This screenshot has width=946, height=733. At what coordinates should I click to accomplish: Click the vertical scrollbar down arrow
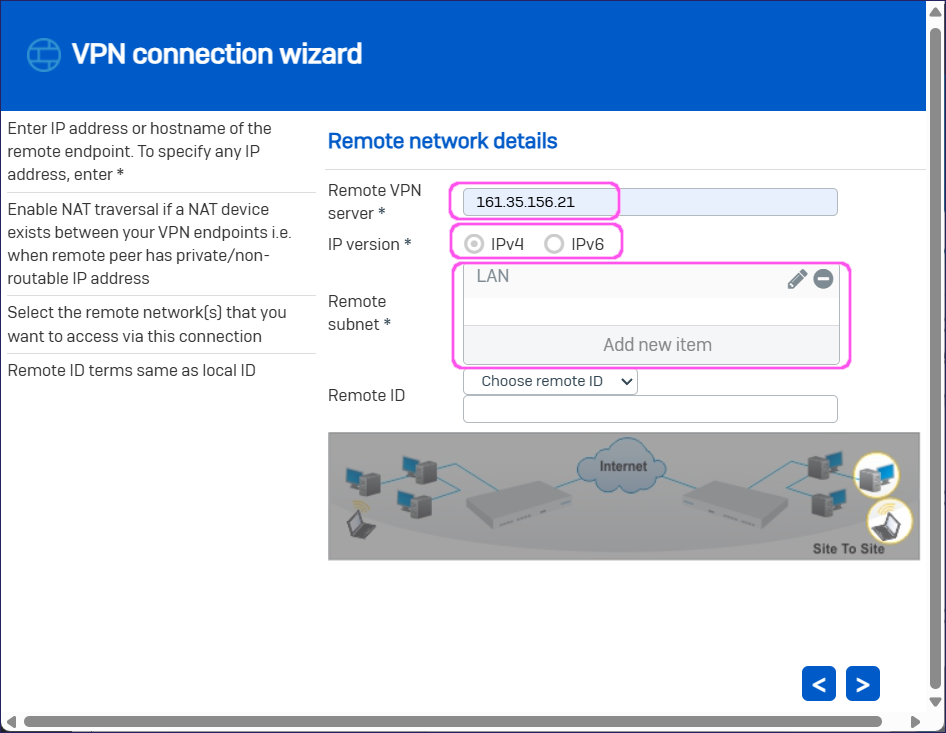[x=936, y=703]
